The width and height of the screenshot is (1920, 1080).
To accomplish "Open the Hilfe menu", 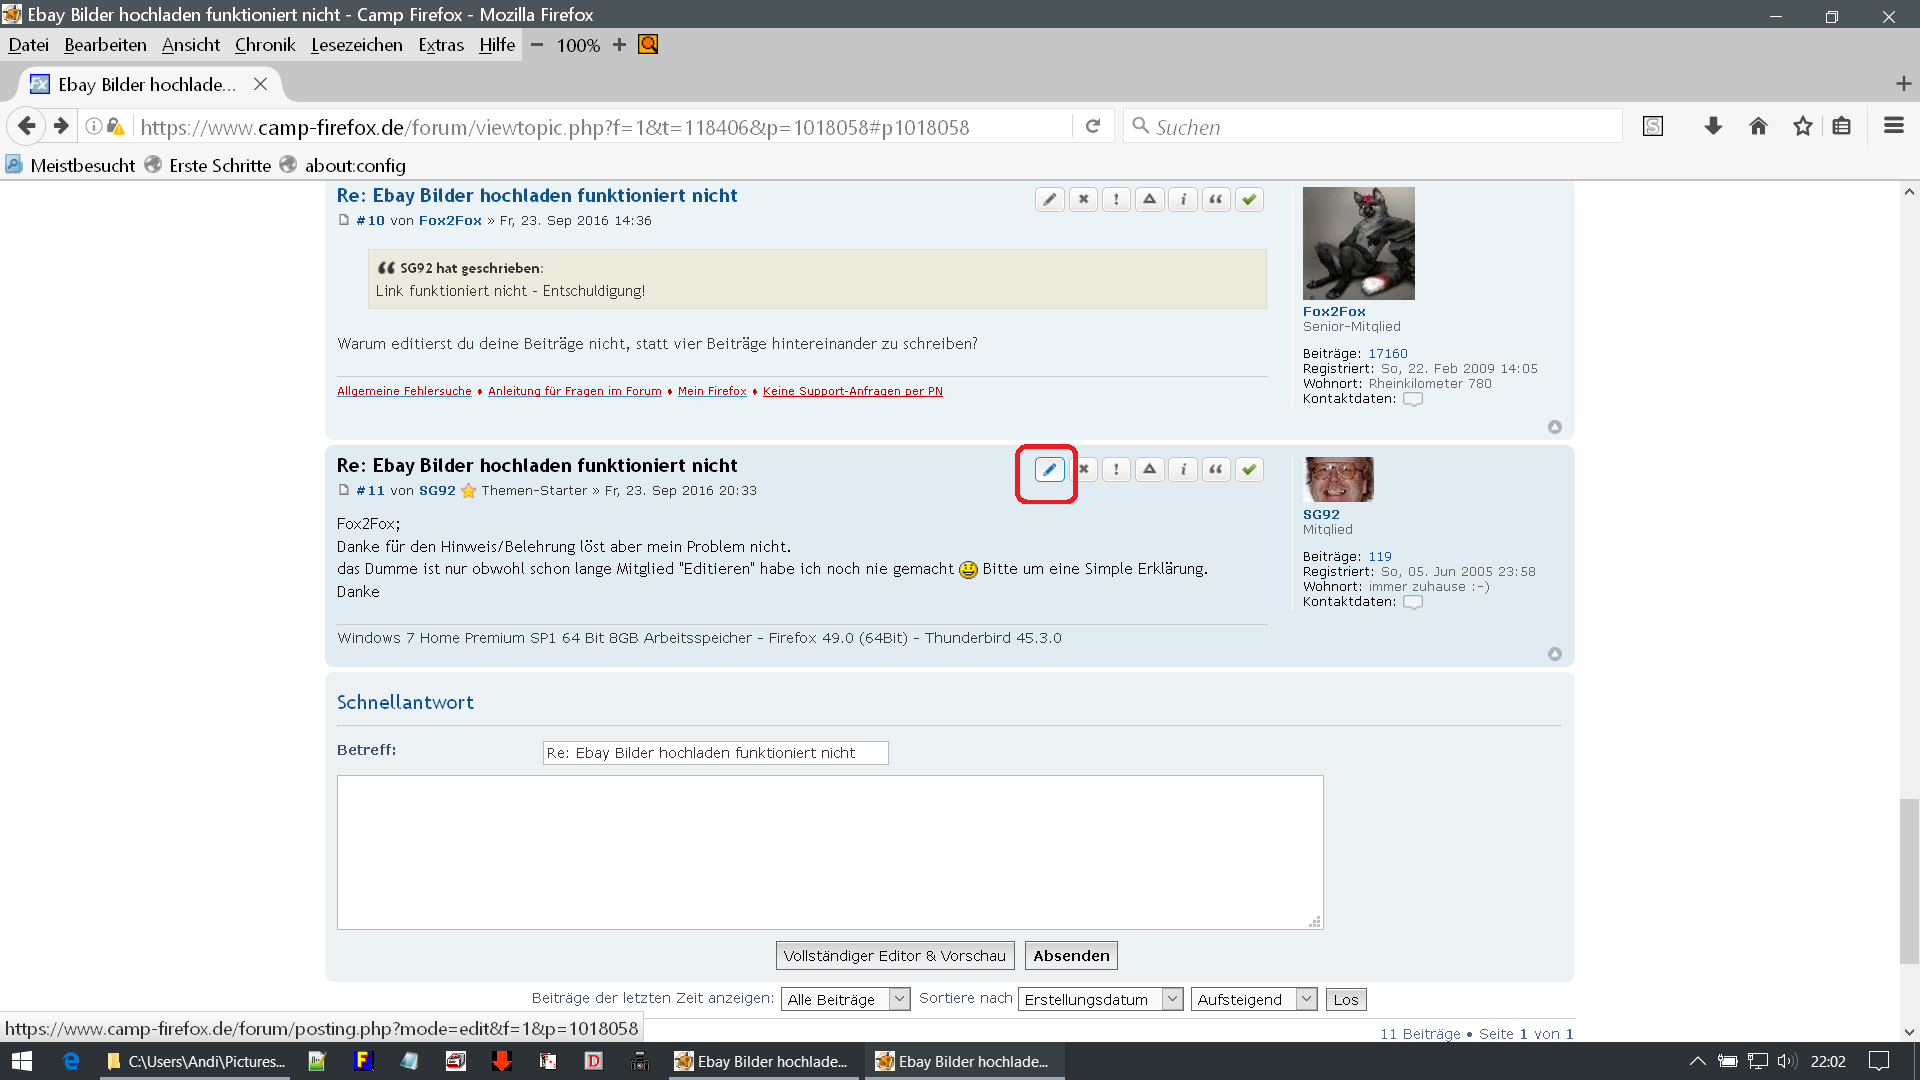I will point(497,45).
